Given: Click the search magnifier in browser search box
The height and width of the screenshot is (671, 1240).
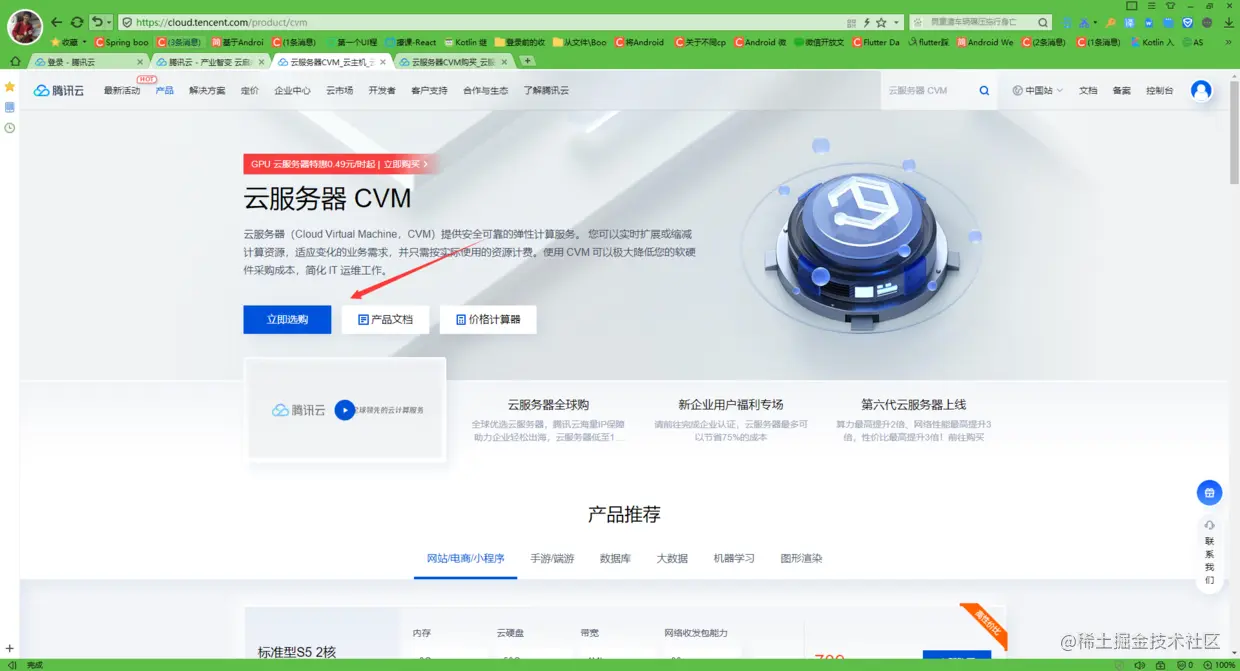Looking at the screenshot, I should coord(1043,22).
